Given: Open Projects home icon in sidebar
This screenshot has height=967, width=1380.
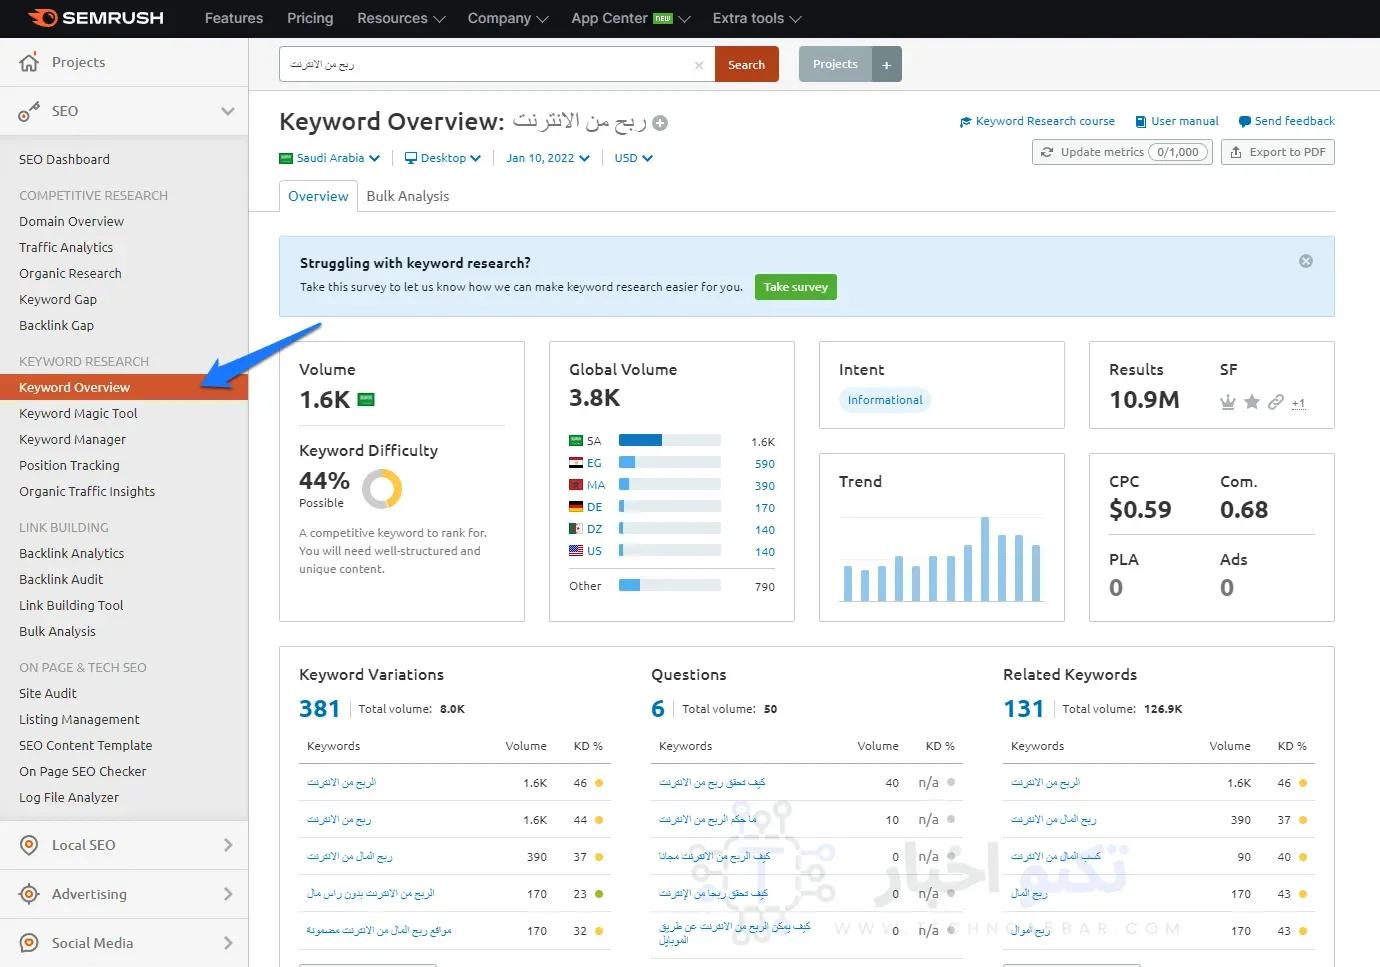Looking at the screenshot, I should click(29, 62).
